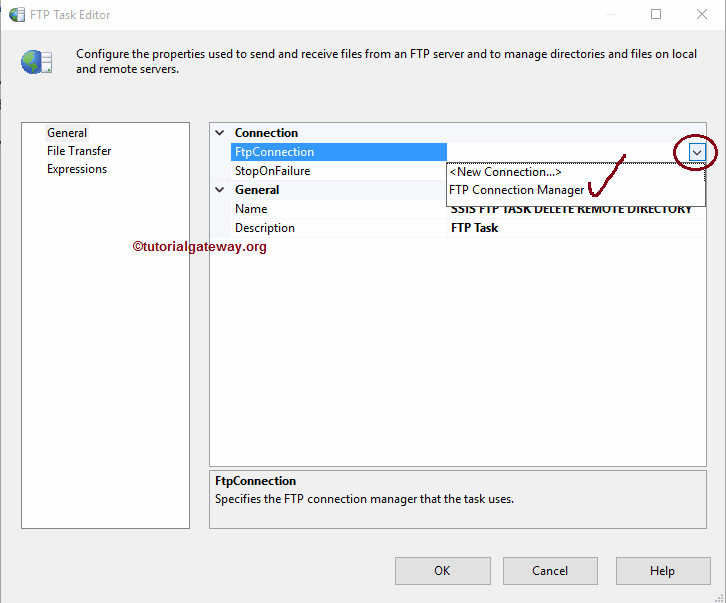
Task: Select FTP Connection Manager option
Action: pyautogui.click(x=516, y=190)
